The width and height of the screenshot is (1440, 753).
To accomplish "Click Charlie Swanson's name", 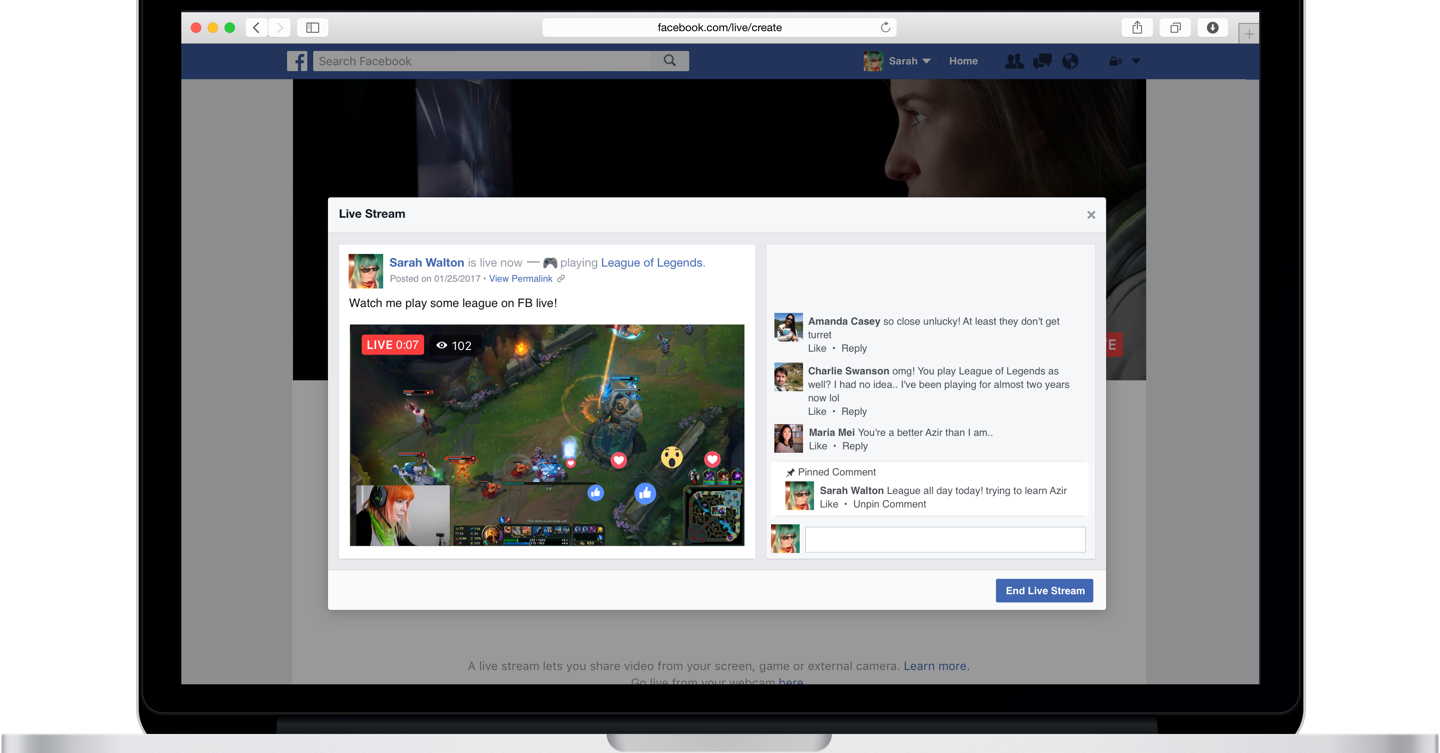I will [x=849, y=371].
